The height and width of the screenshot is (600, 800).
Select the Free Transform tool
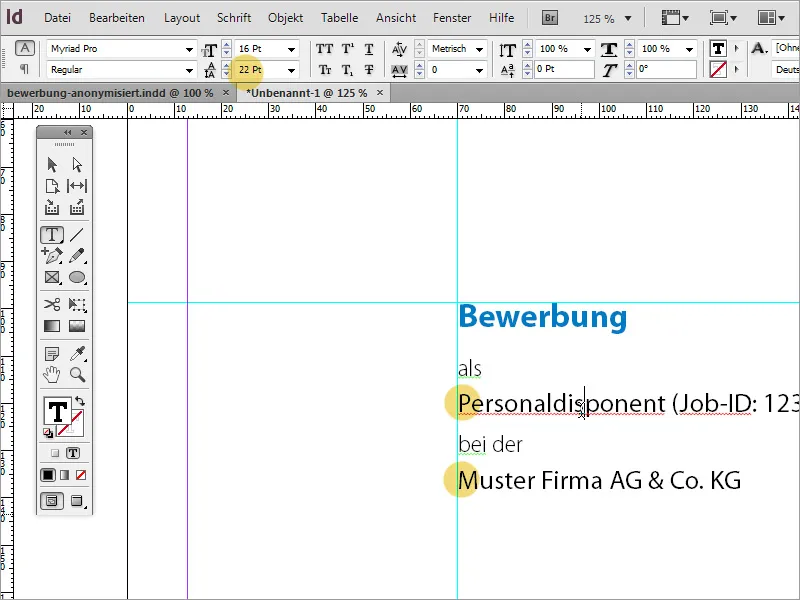coord(77,305)
